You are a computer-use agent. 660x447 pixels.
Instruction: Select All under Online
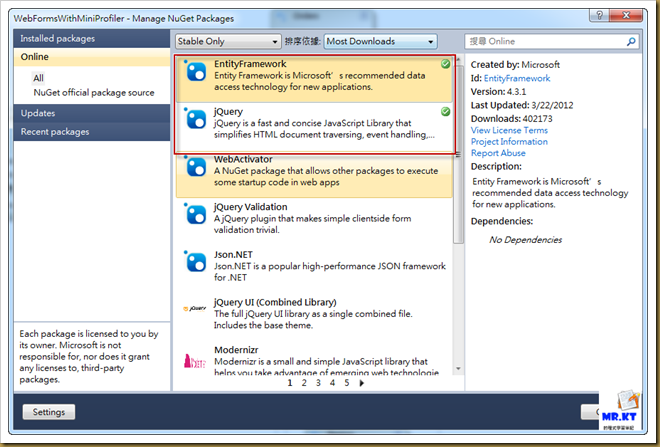[38, 78]
